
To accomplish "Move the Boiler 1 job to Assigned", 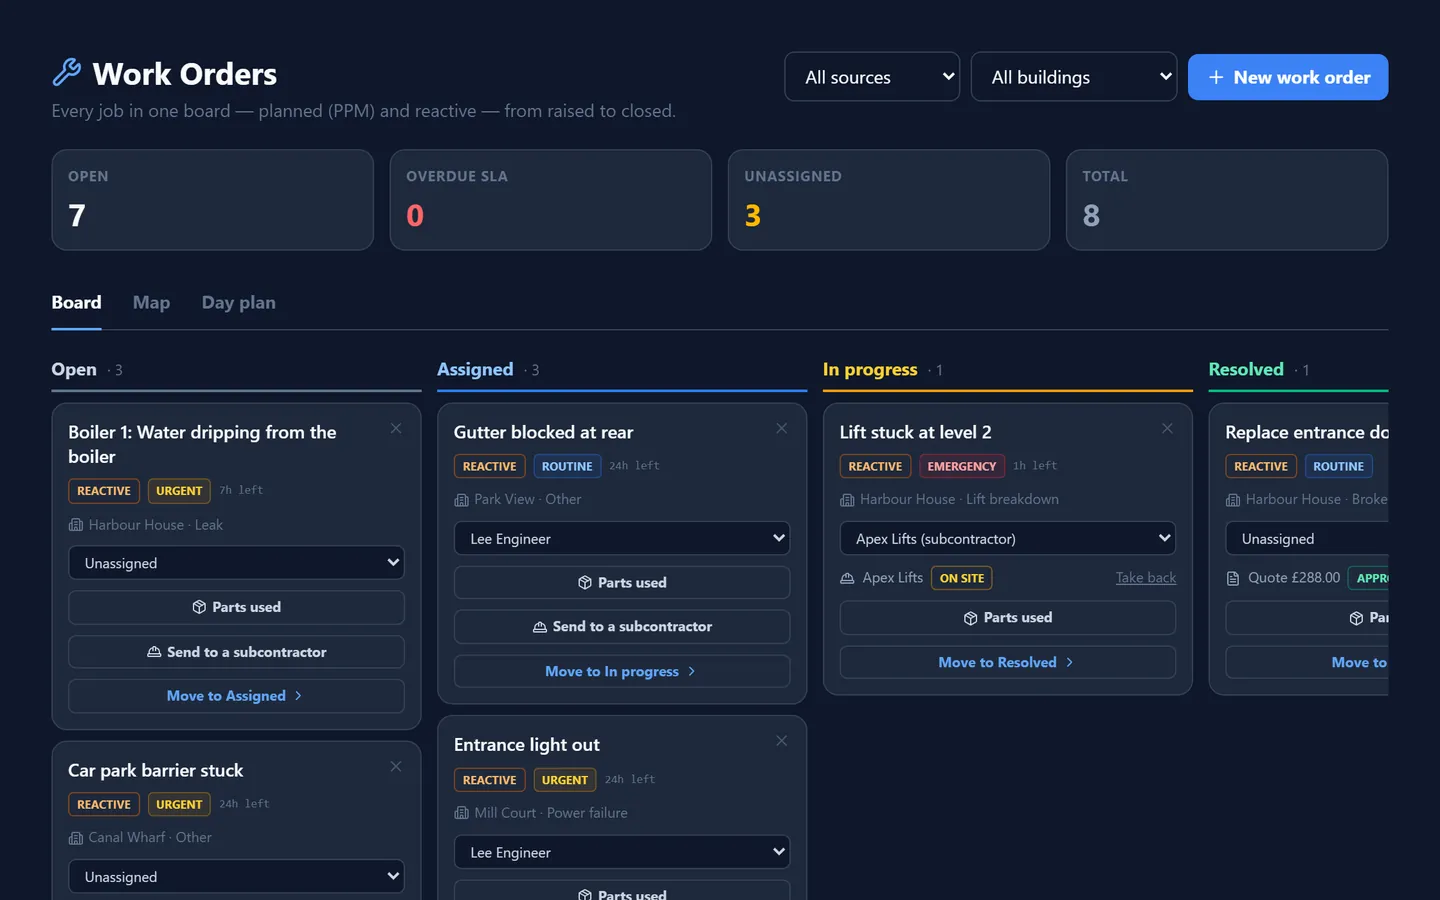I will [236, 696].
